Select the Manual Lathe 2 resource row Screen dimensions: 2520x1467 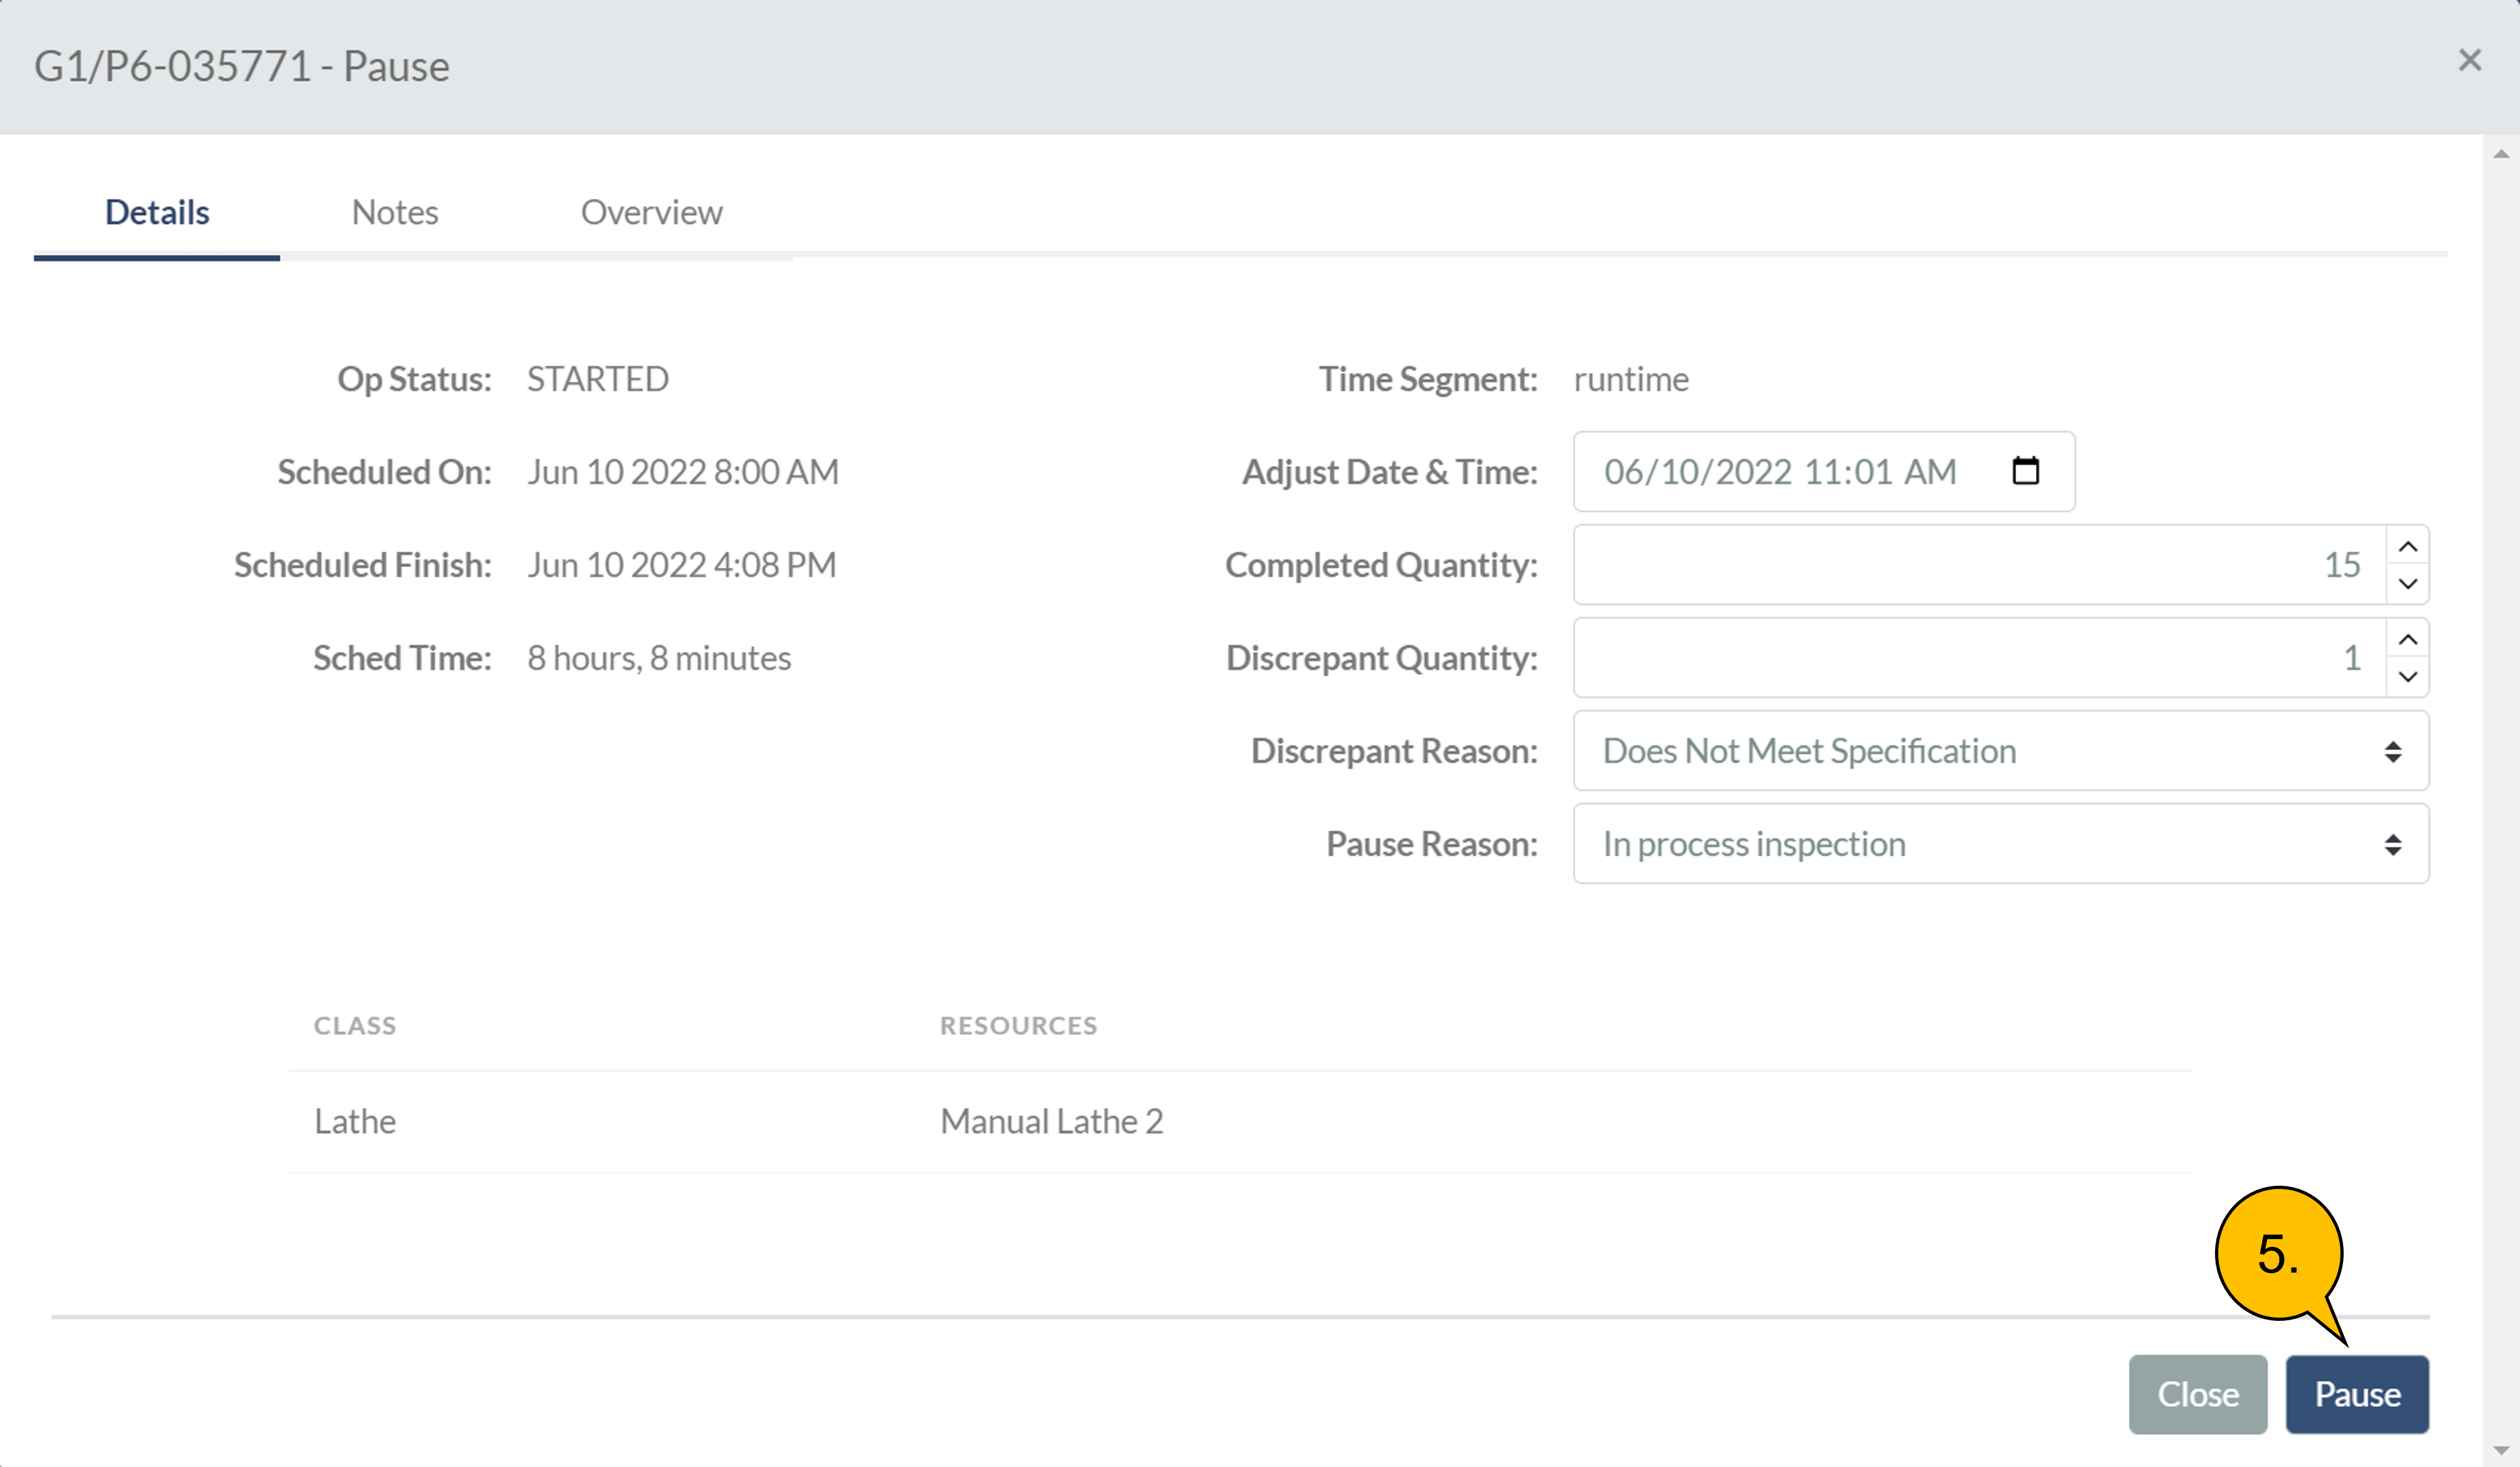tap(1051, 1121)
